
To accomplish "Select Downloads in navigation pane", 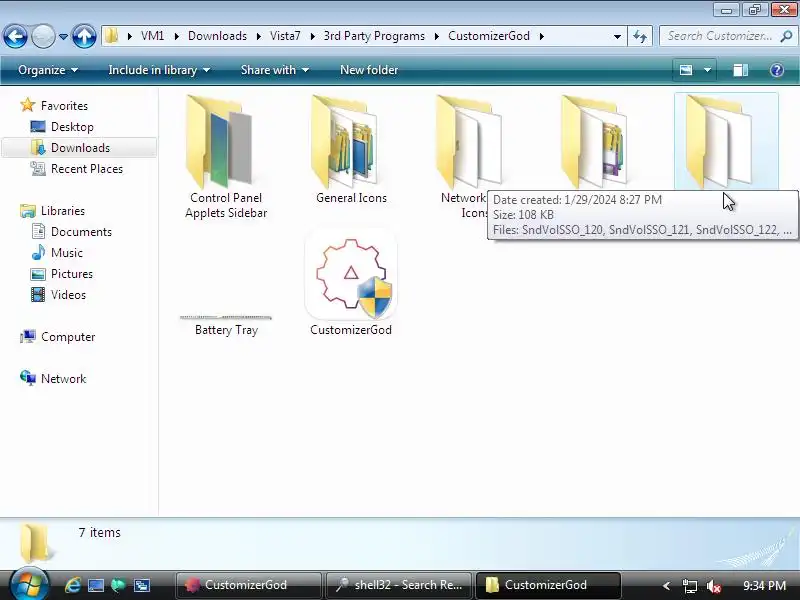I will coord(80,147).
